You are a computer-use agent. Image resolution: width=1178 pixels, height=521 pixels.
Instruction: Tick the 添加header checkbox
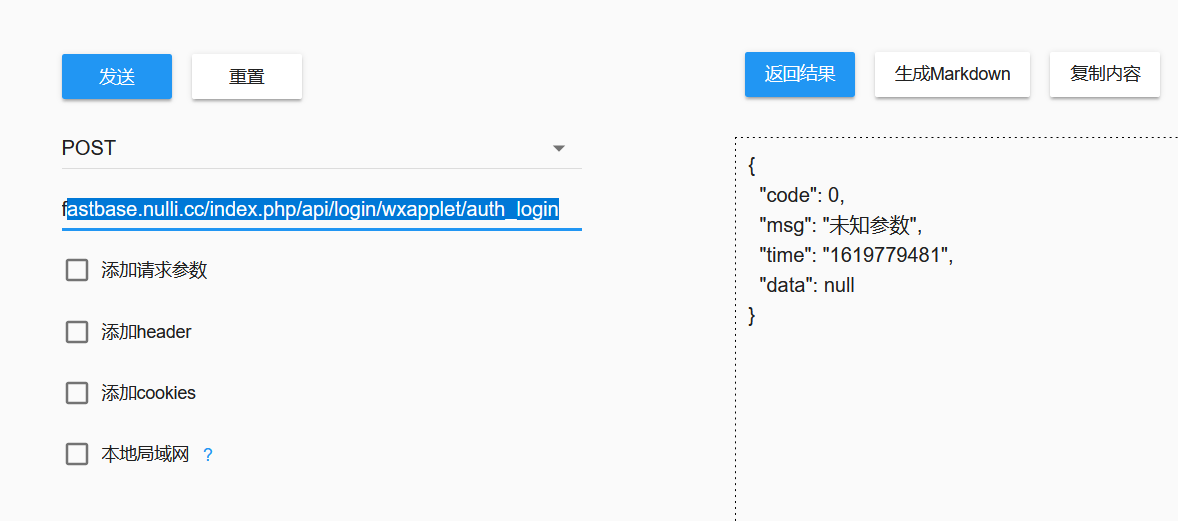click(77, 332)
